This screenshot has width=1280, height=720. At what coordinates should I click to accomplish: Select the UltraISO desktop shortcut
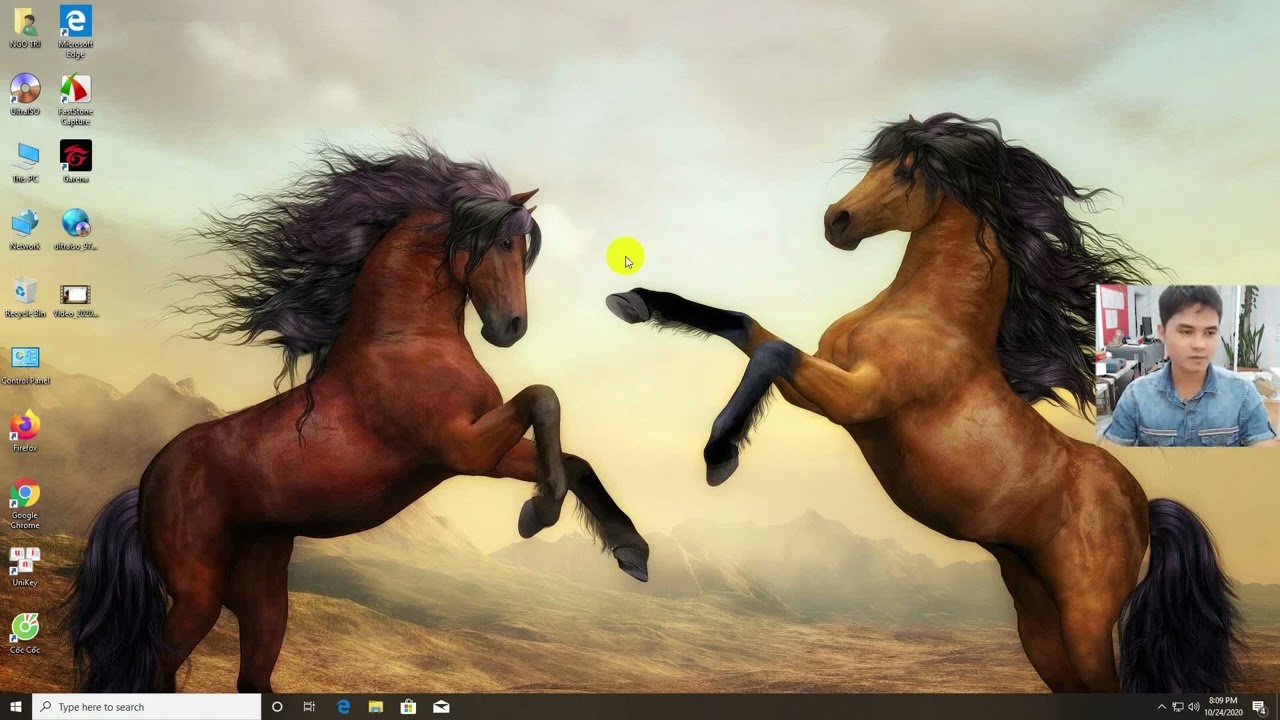(x=25, y=96)
